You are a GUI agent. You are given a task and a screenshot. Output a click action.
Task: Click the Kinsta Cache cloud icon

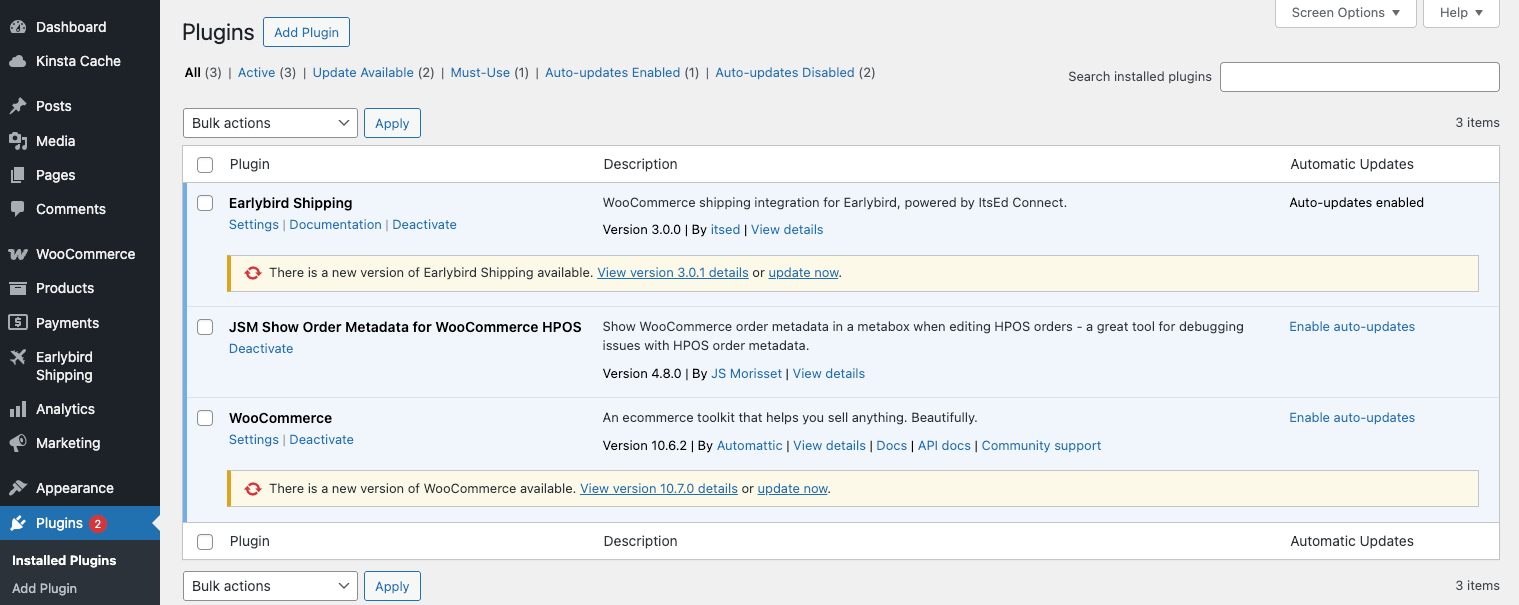click(x=18, y=61)
